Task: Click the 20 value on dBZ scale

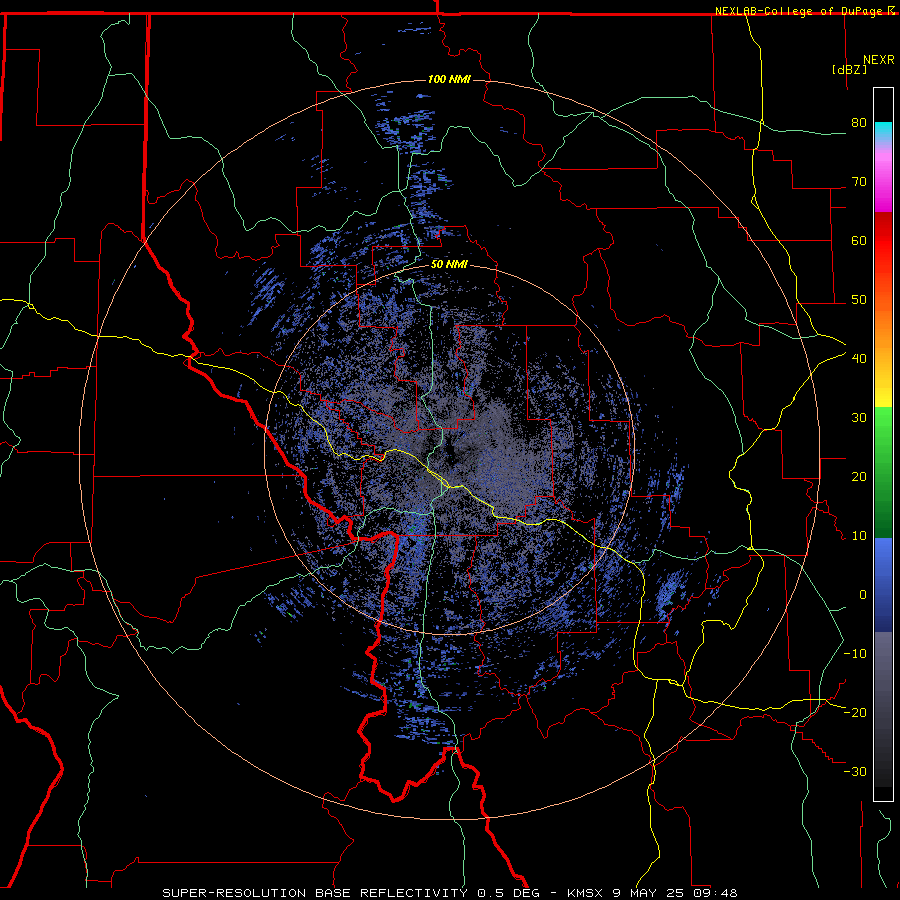Action: 859,477
